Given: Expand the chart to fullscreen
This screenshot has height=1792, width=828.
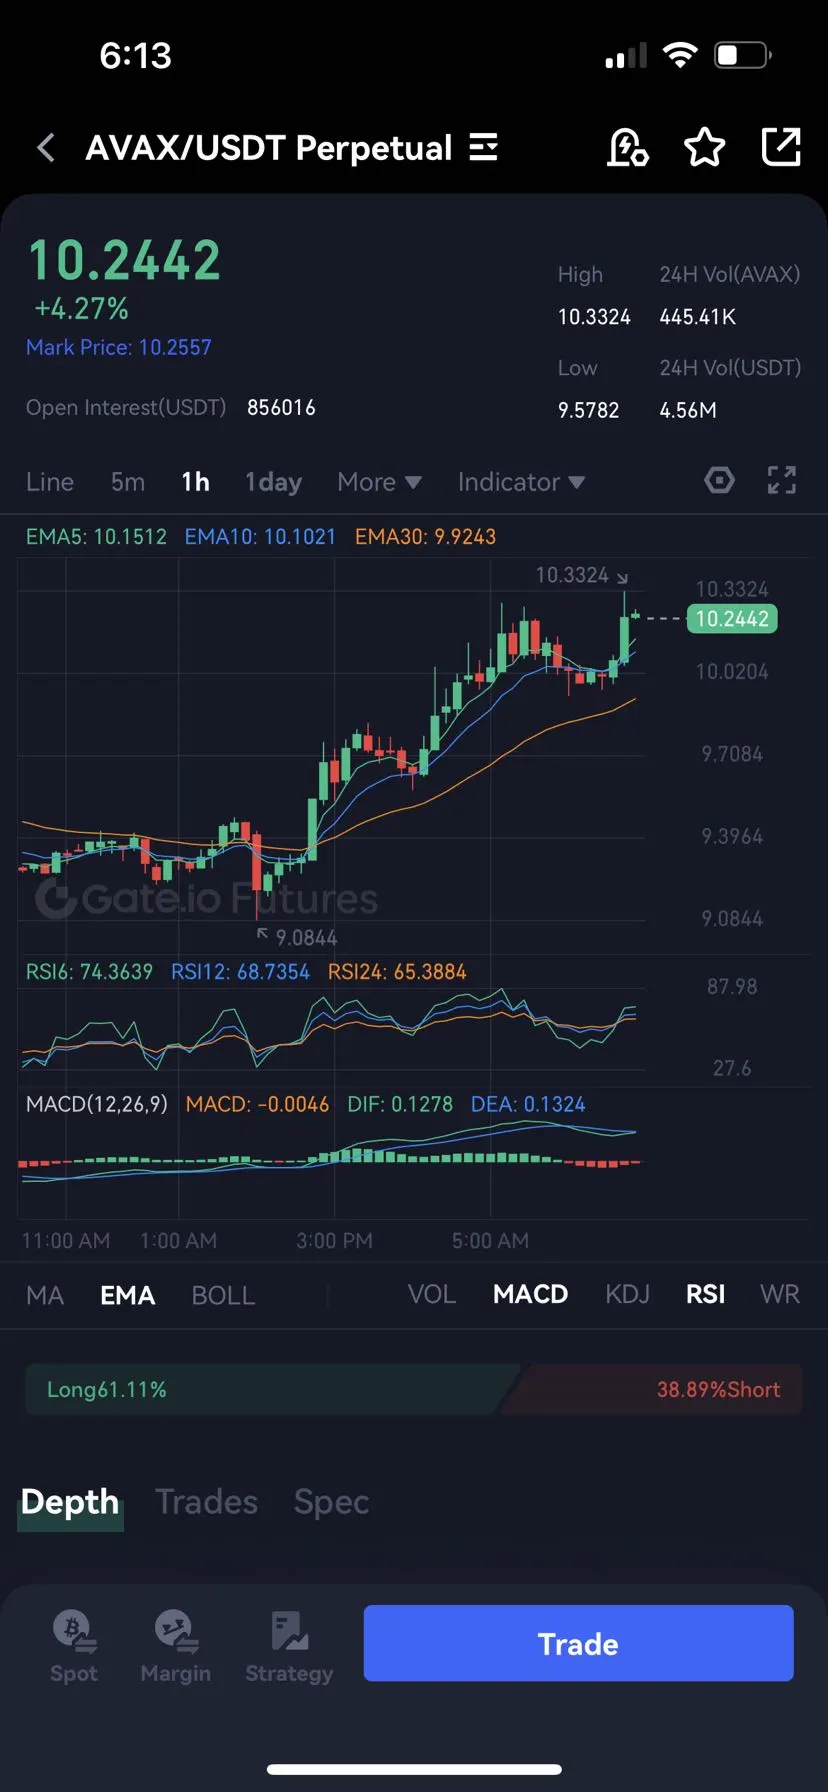Looking at the screenshot, I should click(x=782, y=481).
